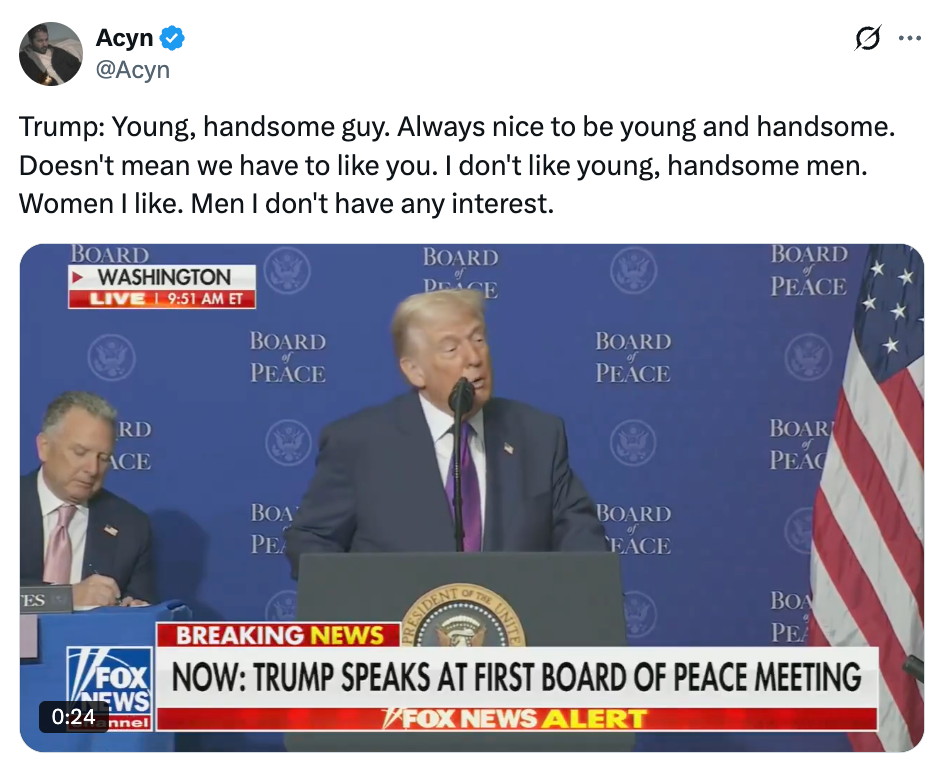
Task: Open the @Acyn handle link
Action: 133,70
